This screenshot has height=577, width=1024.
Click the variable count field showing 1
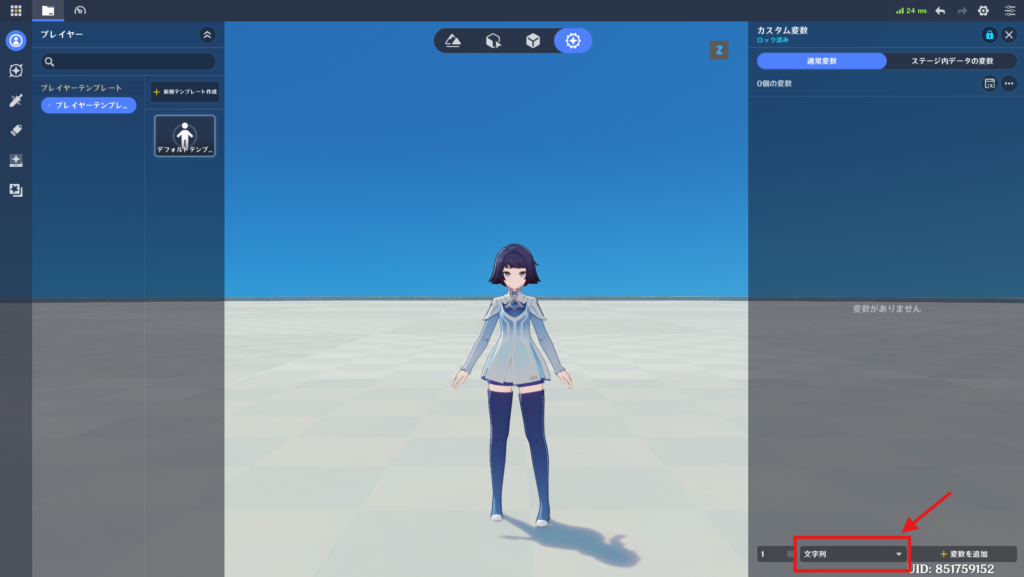click(775, 554)
